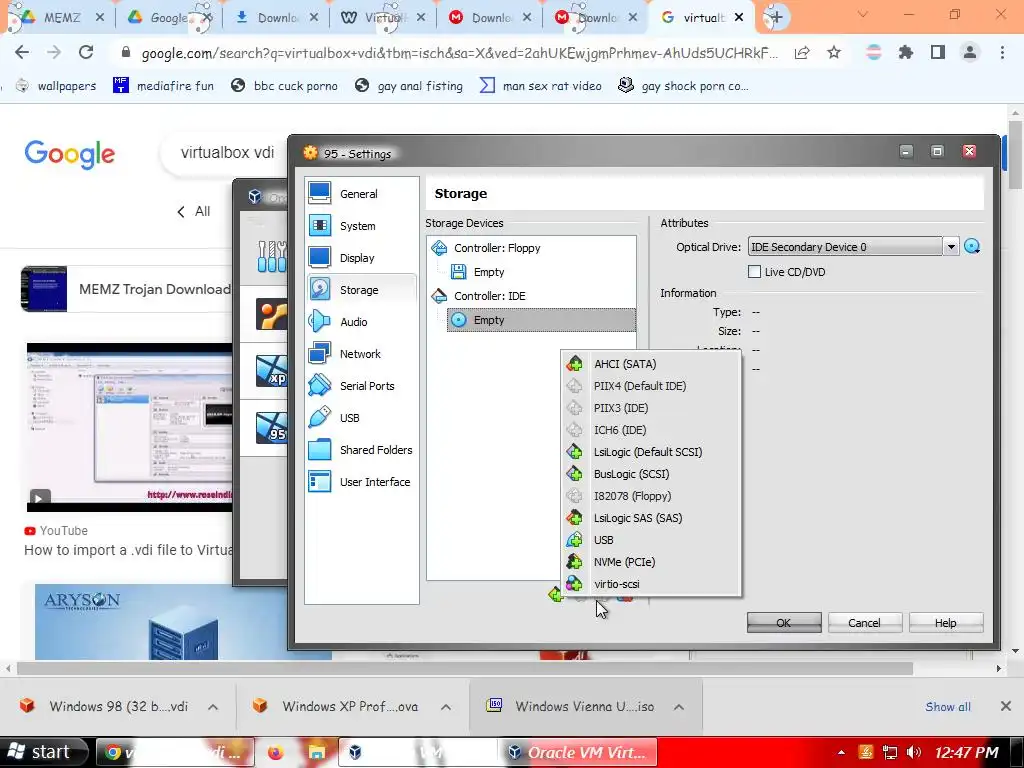
Task: Bookmark this page with the star
Action: (834, 53)
